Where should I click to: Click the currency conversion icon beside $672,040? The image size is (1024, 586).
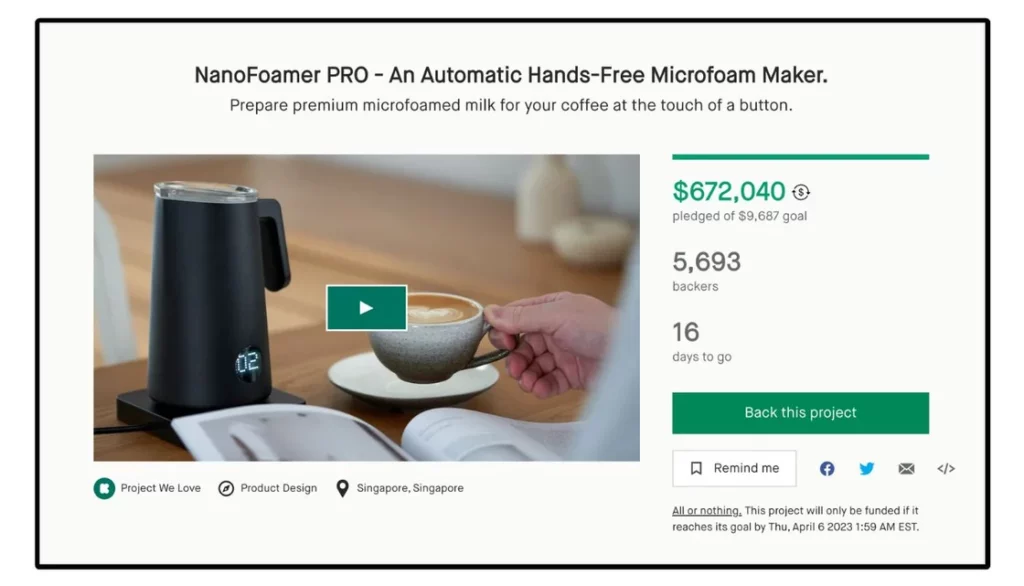tap(801, 192)
